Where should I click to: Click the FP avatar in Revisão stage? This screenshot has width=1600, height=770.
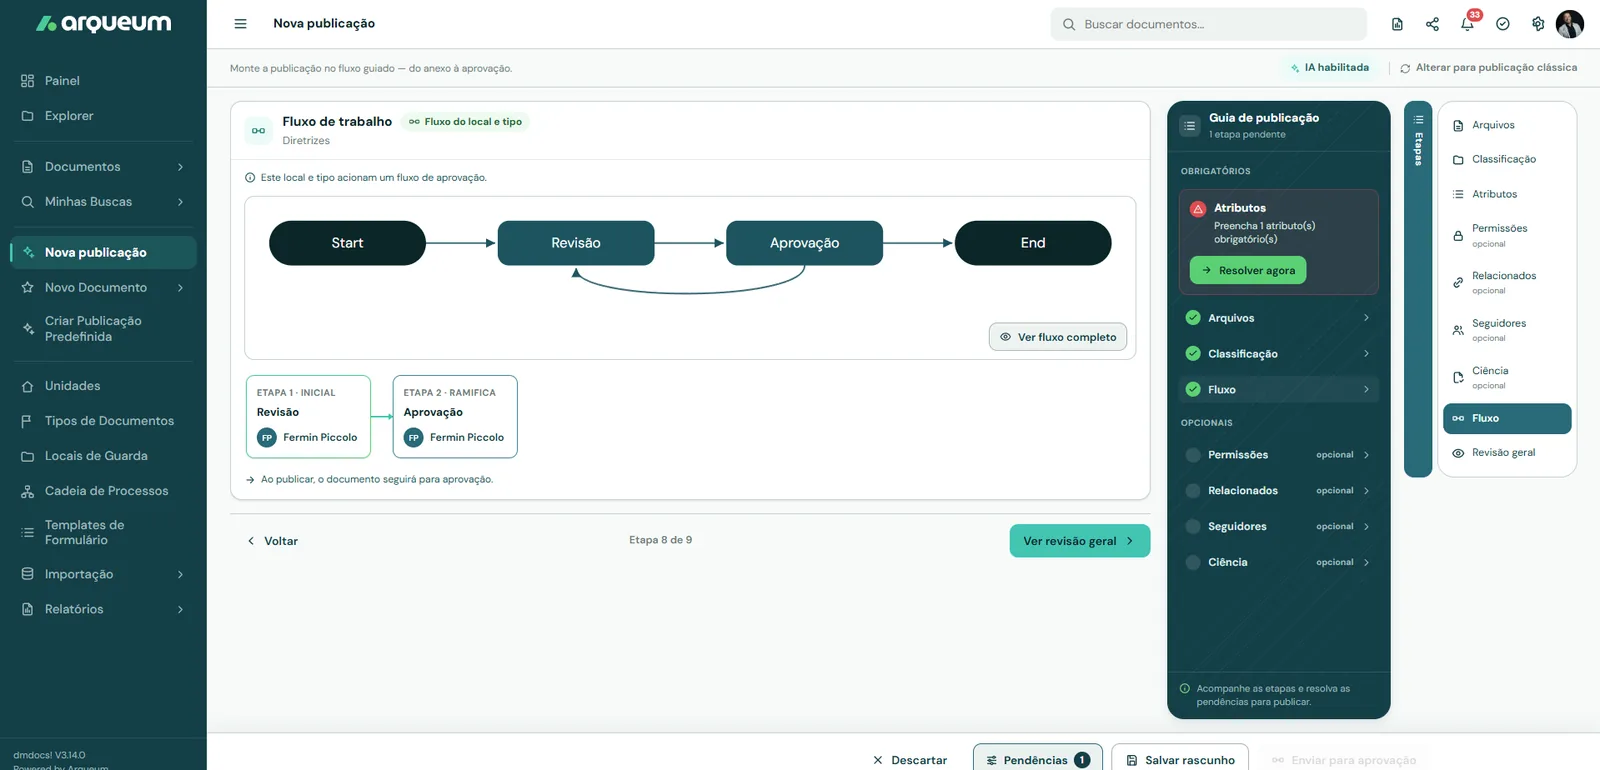267,437
